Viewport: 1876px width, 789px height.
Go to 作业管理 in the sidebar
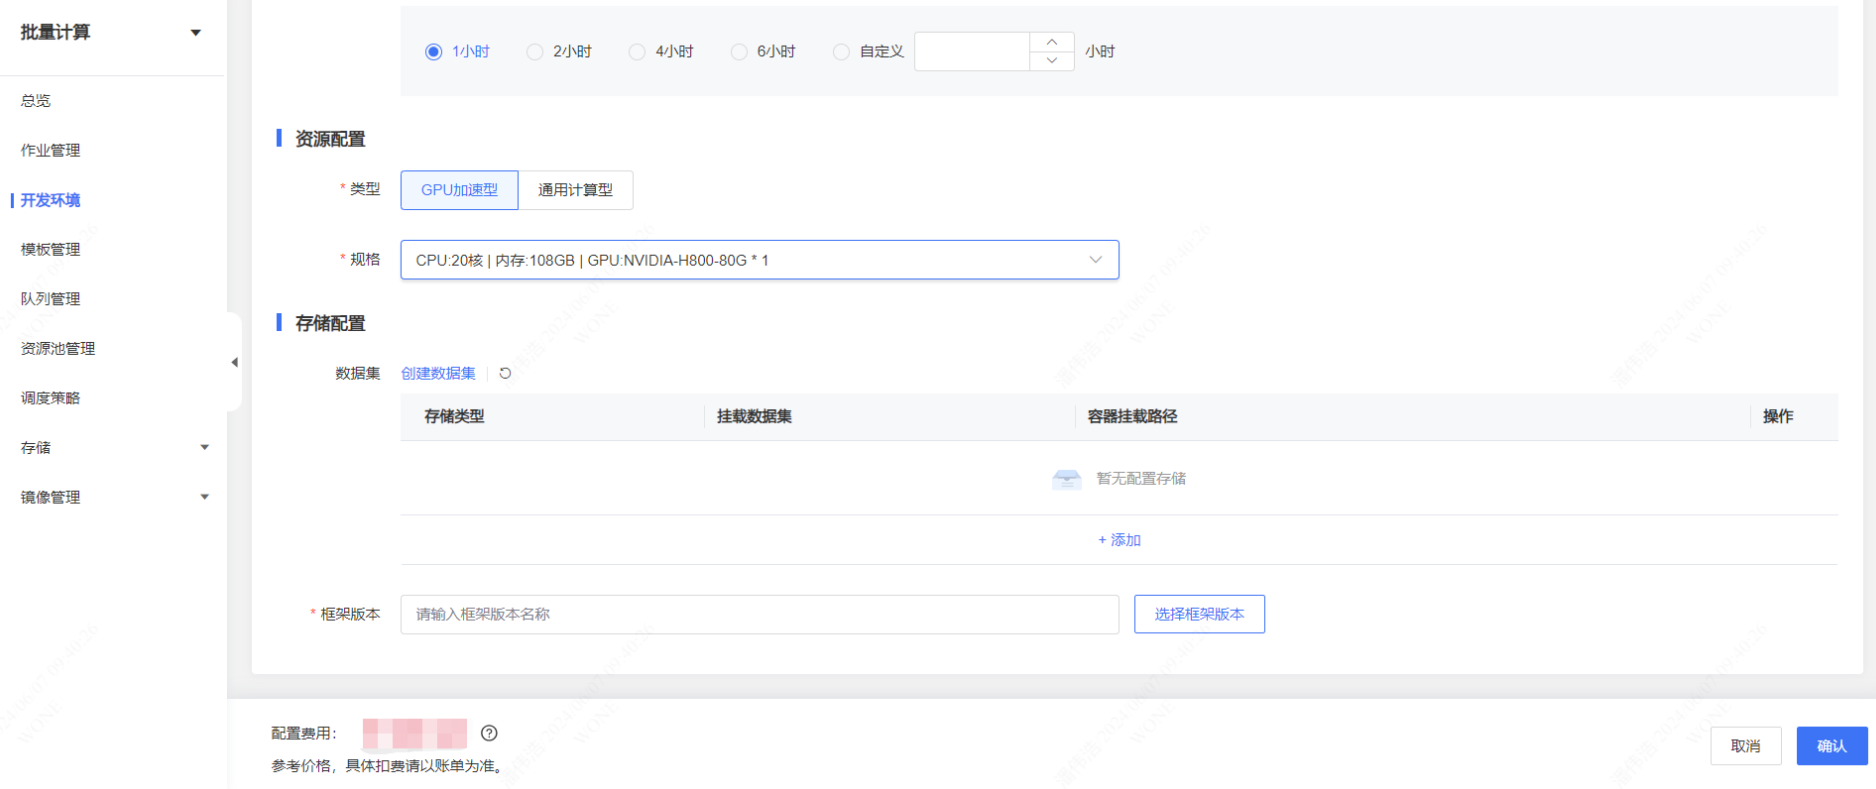(51, 150)
